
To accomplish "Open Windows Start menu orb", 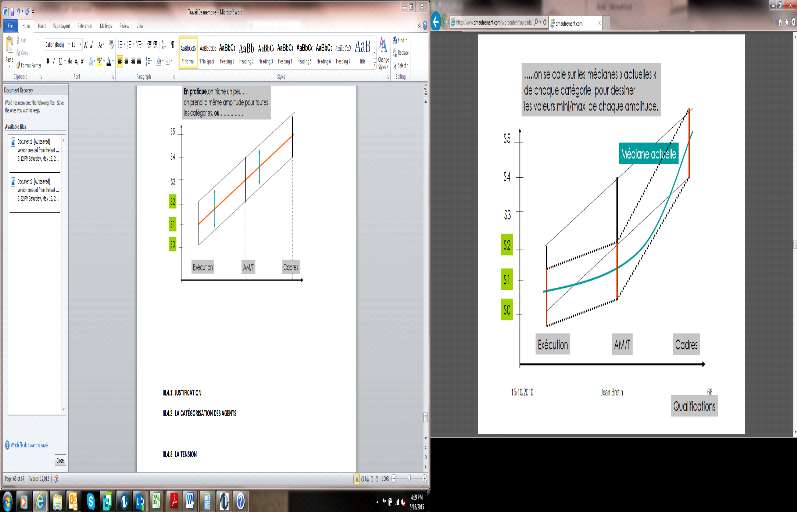I will click(x=8, y=501).
